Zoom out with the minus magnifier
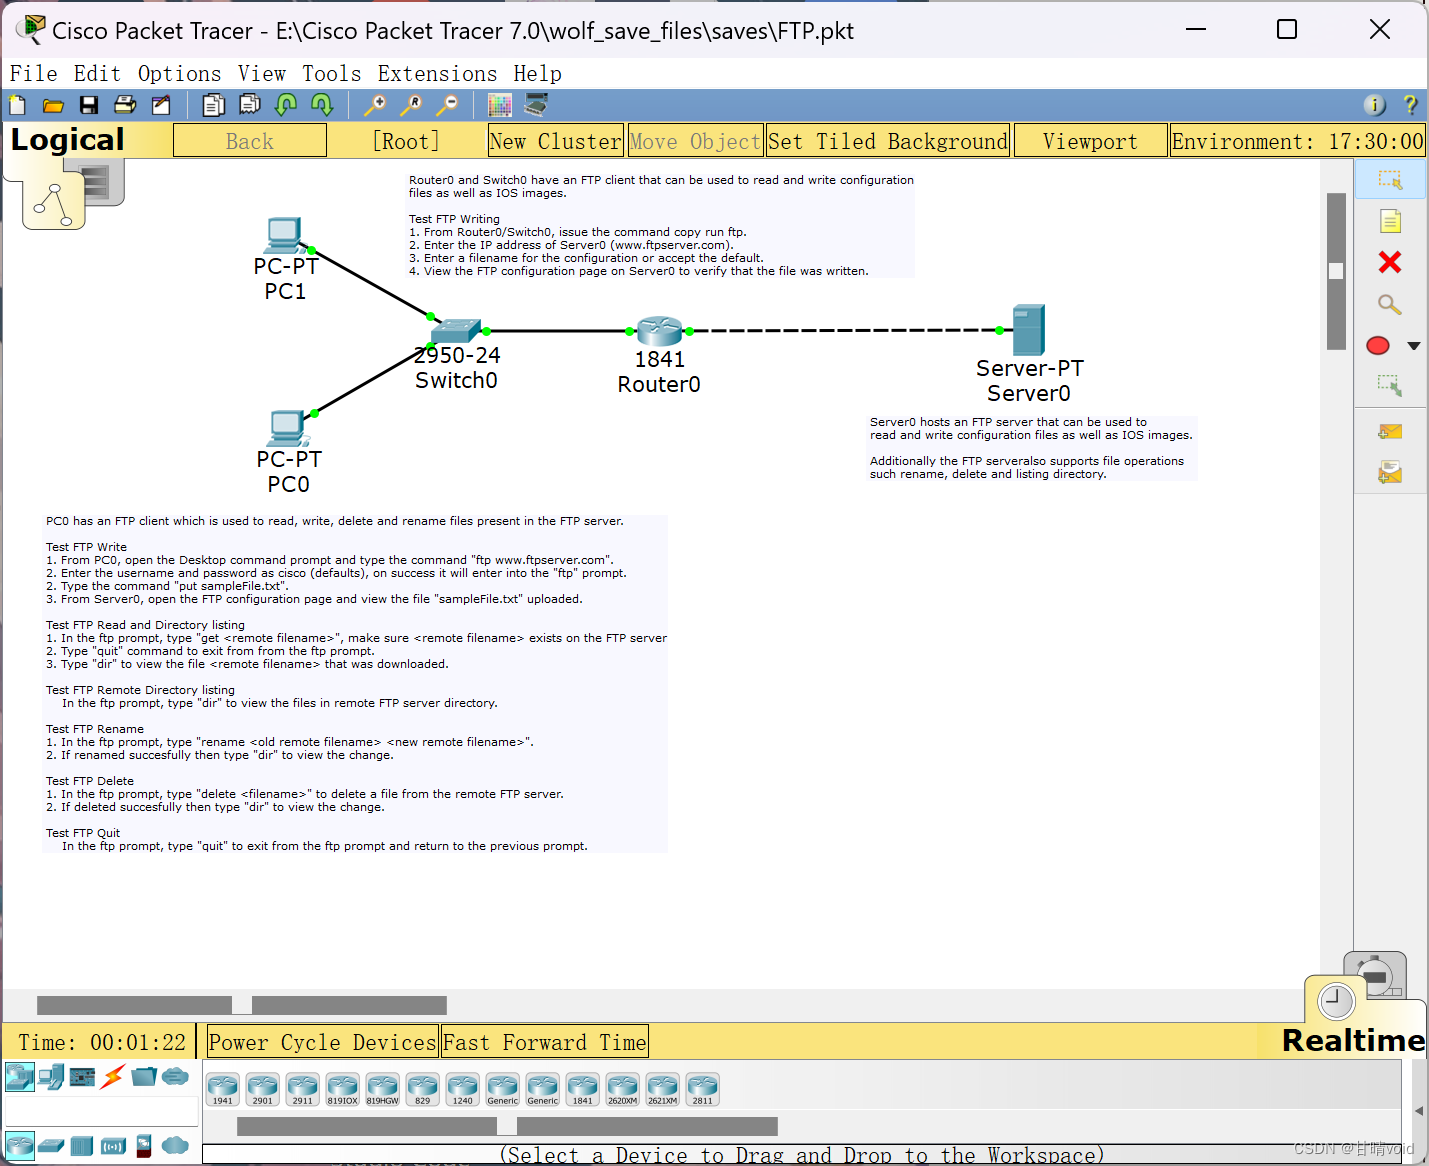The image size is (1429, 1166). click(x=447, y=105)
